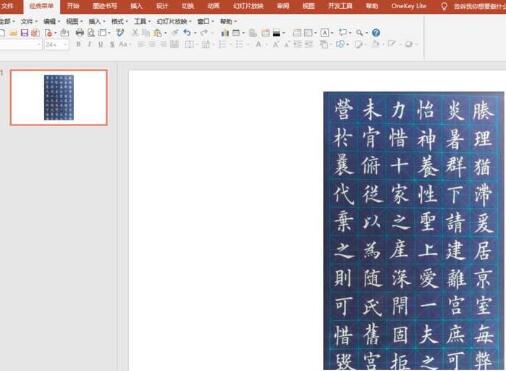The image size is (506, 371).
Task: Open the 视图 ribbon tab
Action: pyautogui.click(x=308, y=6)
